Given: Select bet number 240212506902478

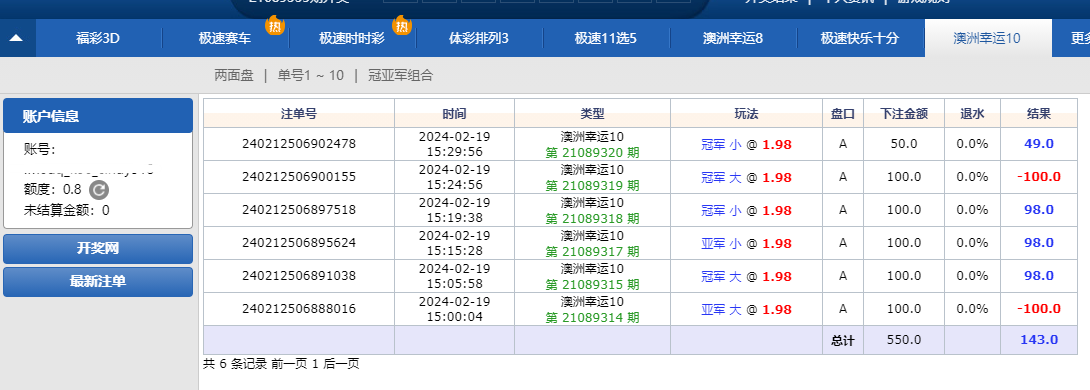Looking at the screenshot, I should (299, 144).
